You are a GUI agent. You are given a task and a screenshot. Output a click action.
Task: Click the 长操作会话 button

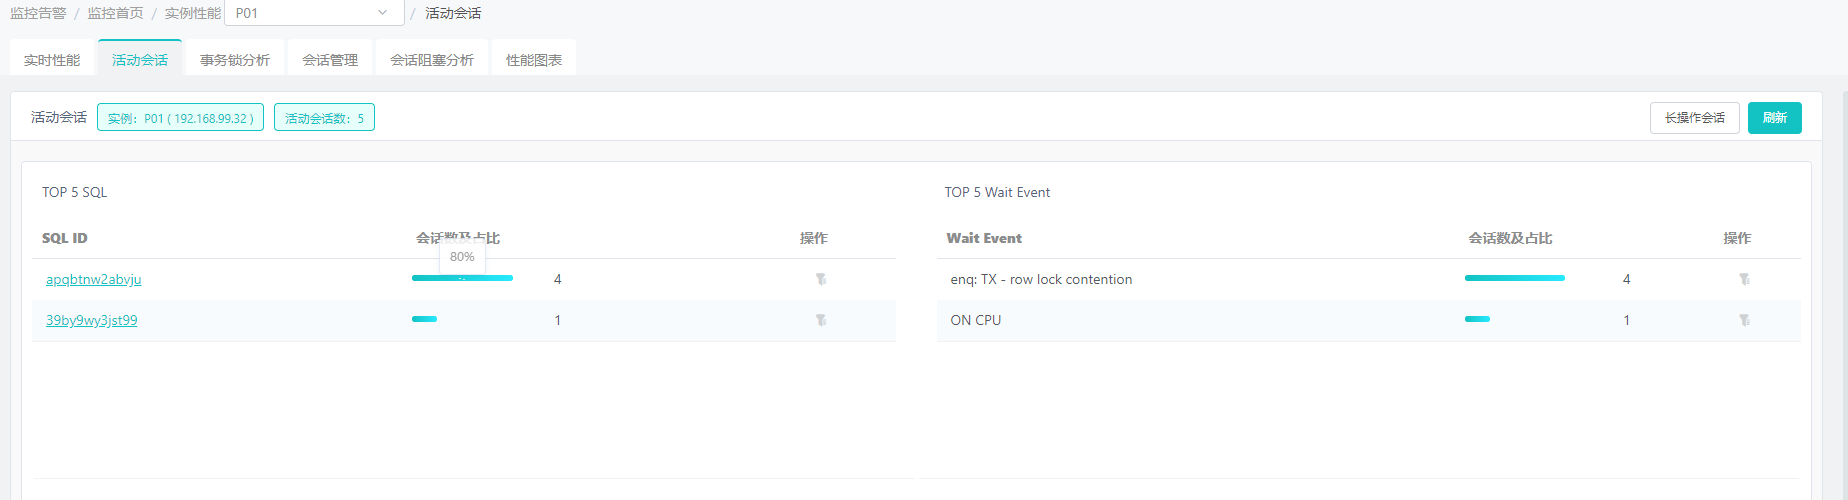(1694, 118)
